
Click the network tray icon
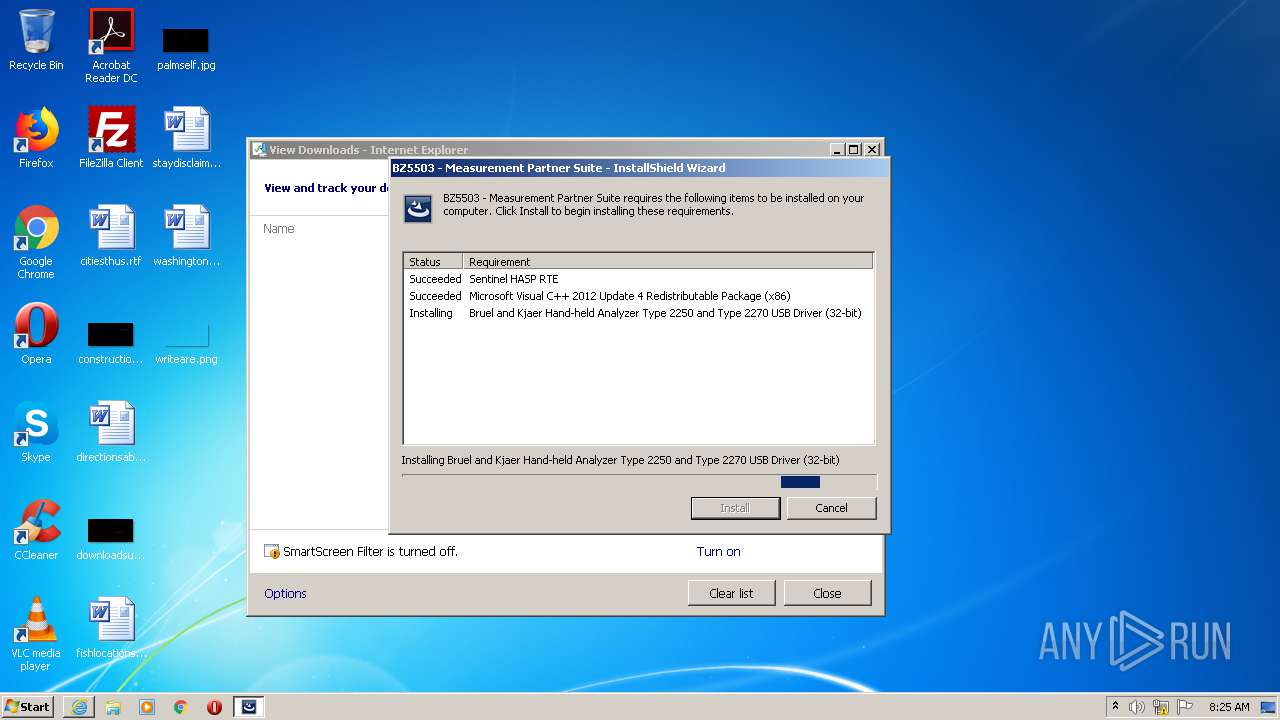[1161, 707]
